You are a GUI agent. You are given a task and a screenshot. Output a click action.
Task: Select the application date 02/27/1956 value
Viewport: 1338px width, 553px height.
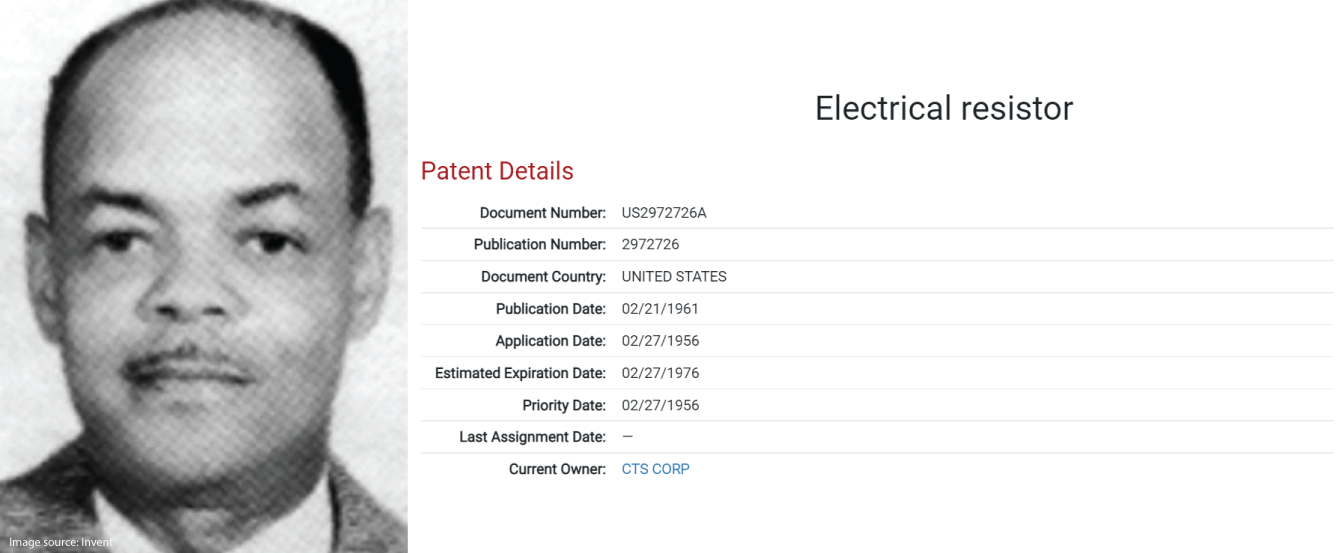coord(660,341)
